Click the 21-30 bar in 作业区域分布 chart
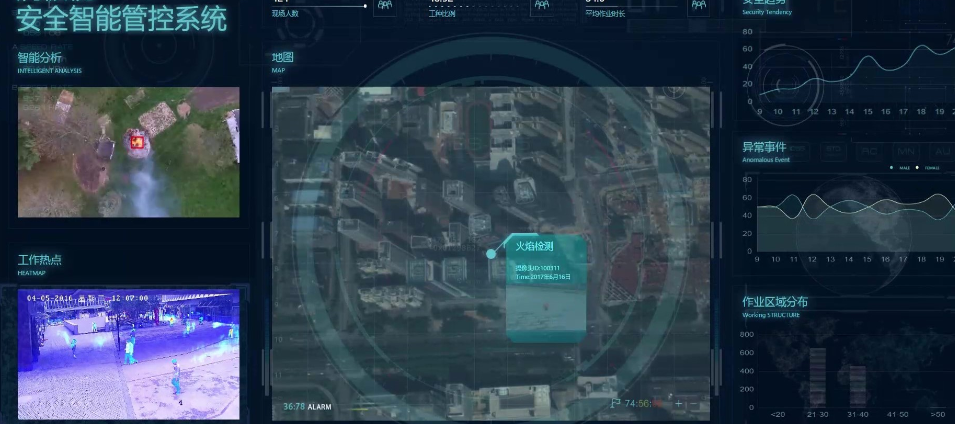Viewport: 955px width, 424px height. [817, 378]
